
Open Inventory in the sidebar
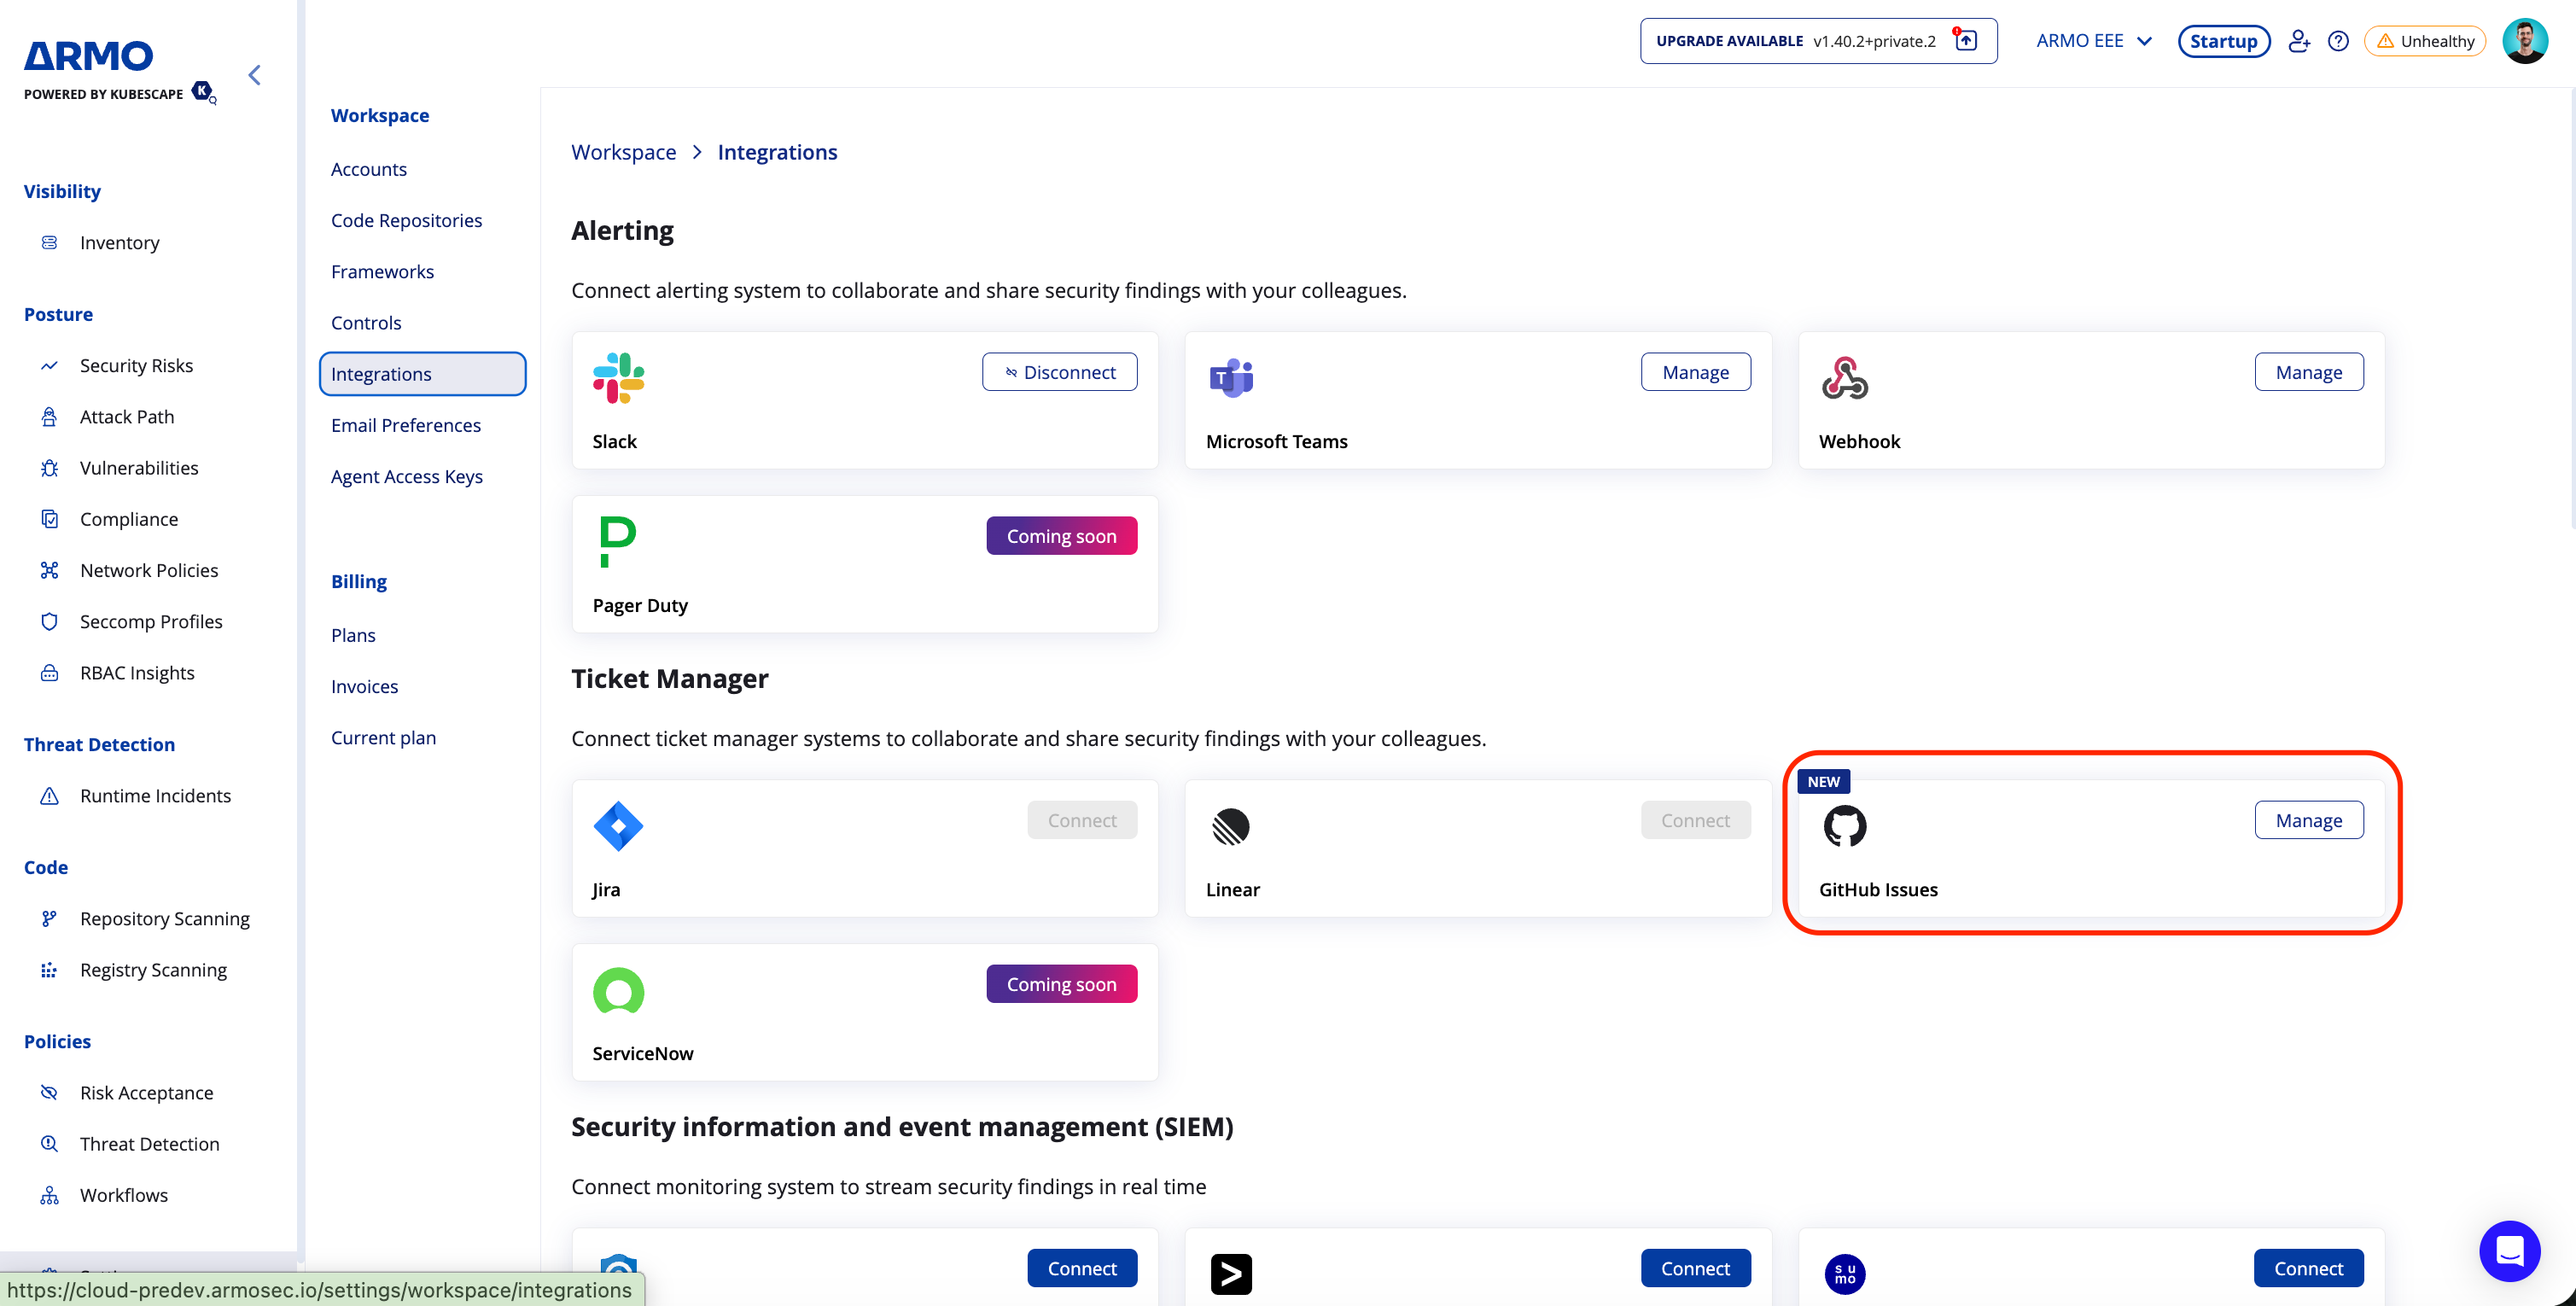(x=119, y=243)
